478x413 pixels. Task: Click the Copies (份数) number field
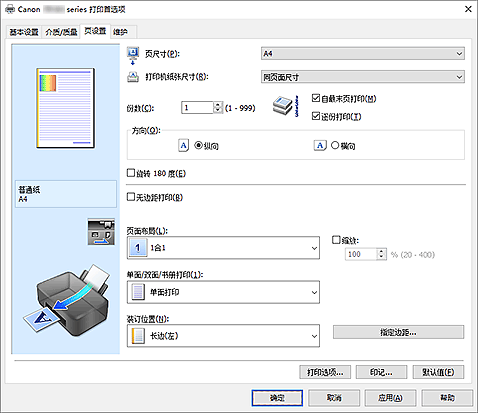tap(197, 108)
